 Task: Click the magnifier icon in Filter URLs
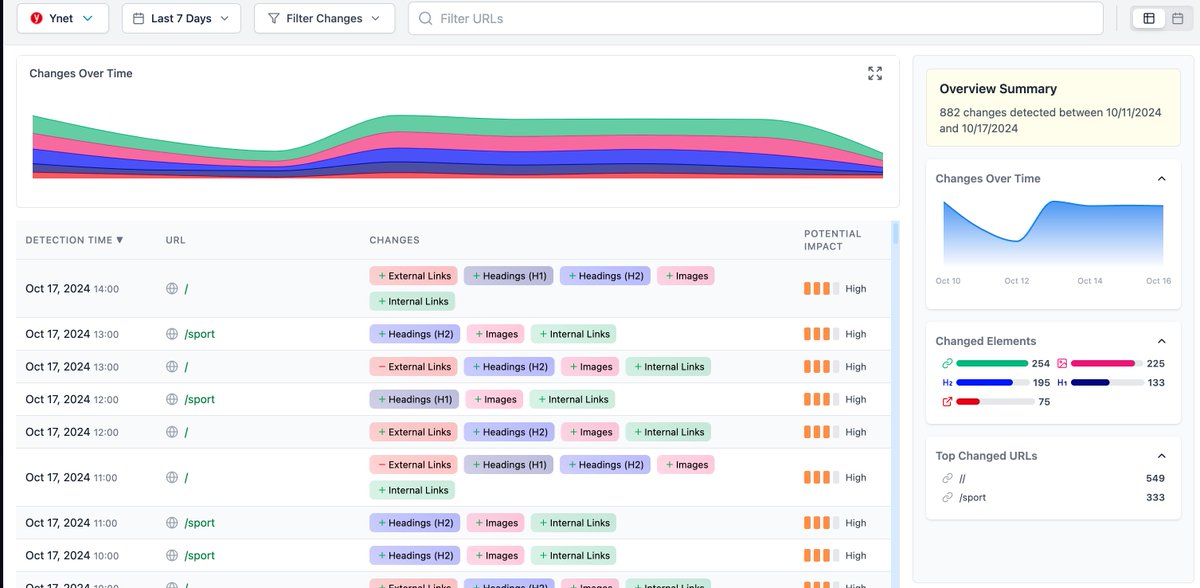pyautogui.click(x=427, y=18)
